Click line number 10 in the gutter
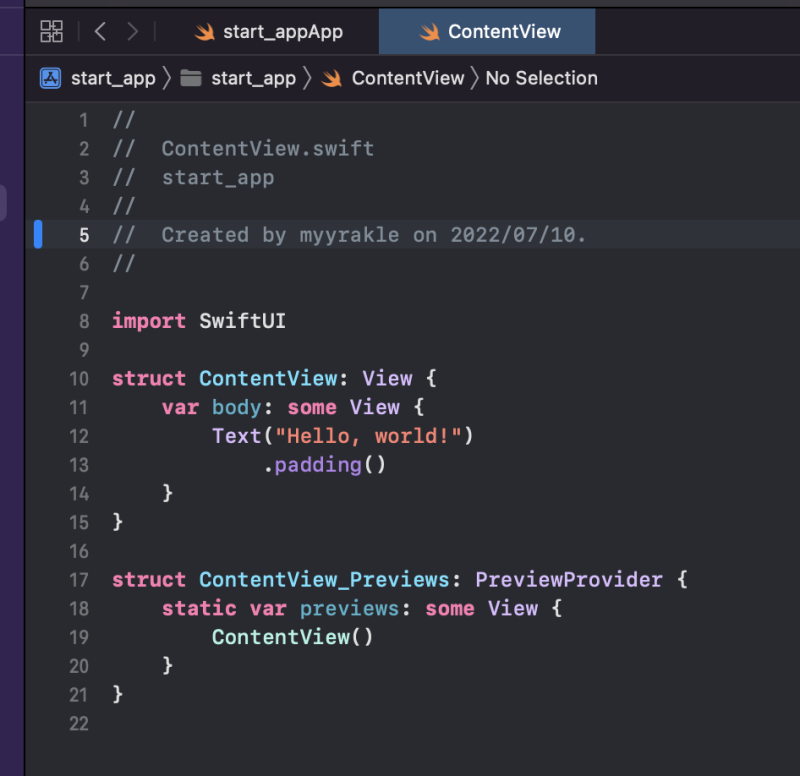800x776 pixels. tap(79, 379)
